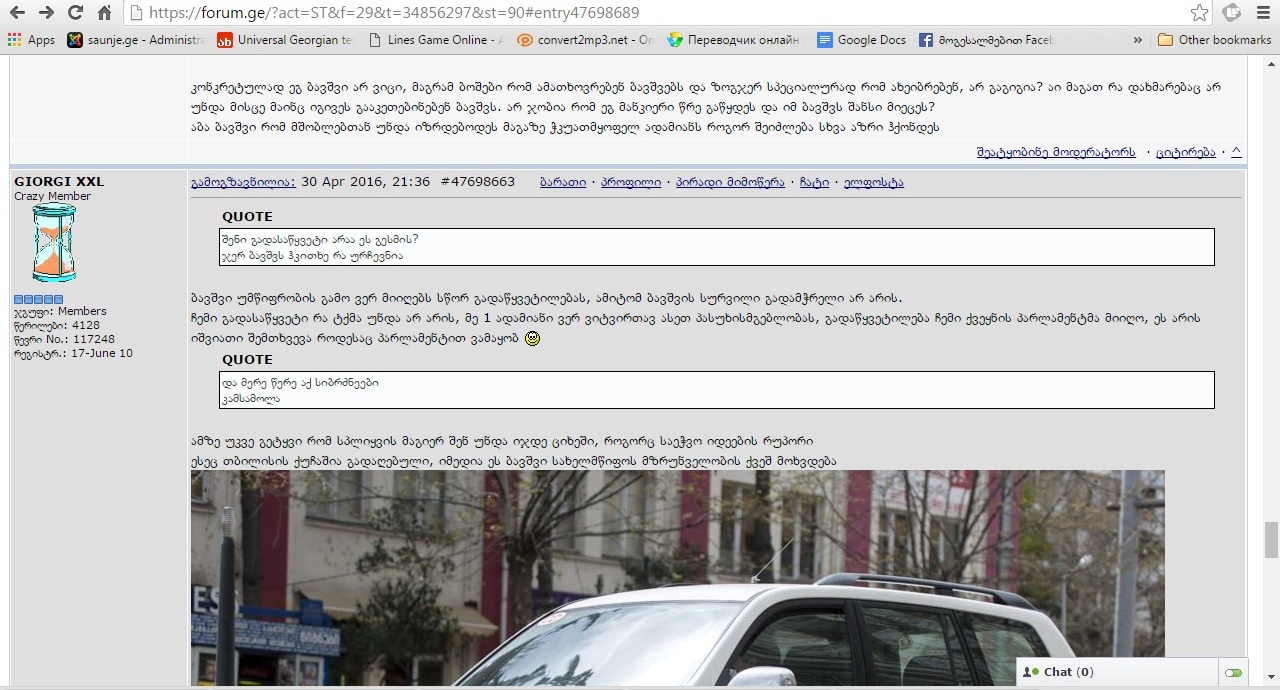Show hidden bookmarks with the chevron
This screenshot has height=690, width=1280.
tap(1138, 40)
